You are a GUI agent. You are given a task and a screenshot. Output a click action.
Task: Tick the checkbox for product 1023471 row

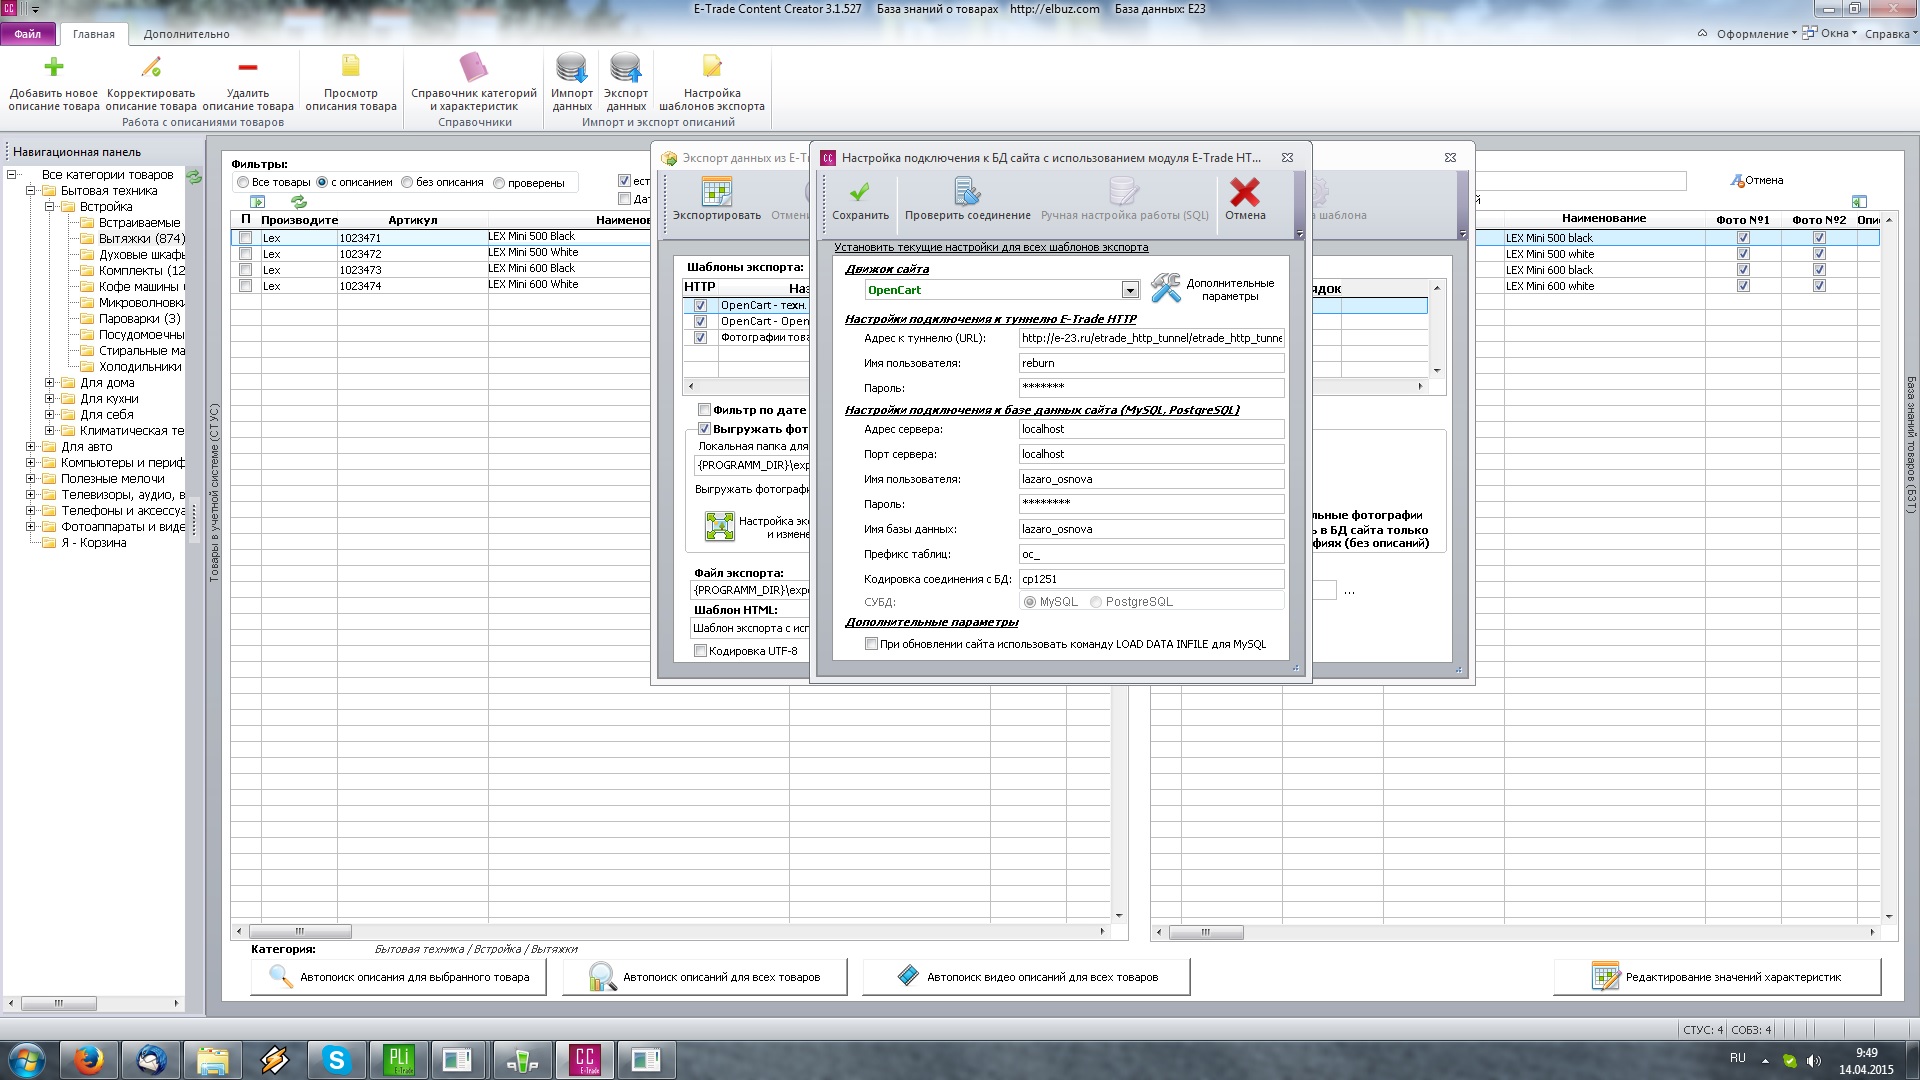point(245,238)
